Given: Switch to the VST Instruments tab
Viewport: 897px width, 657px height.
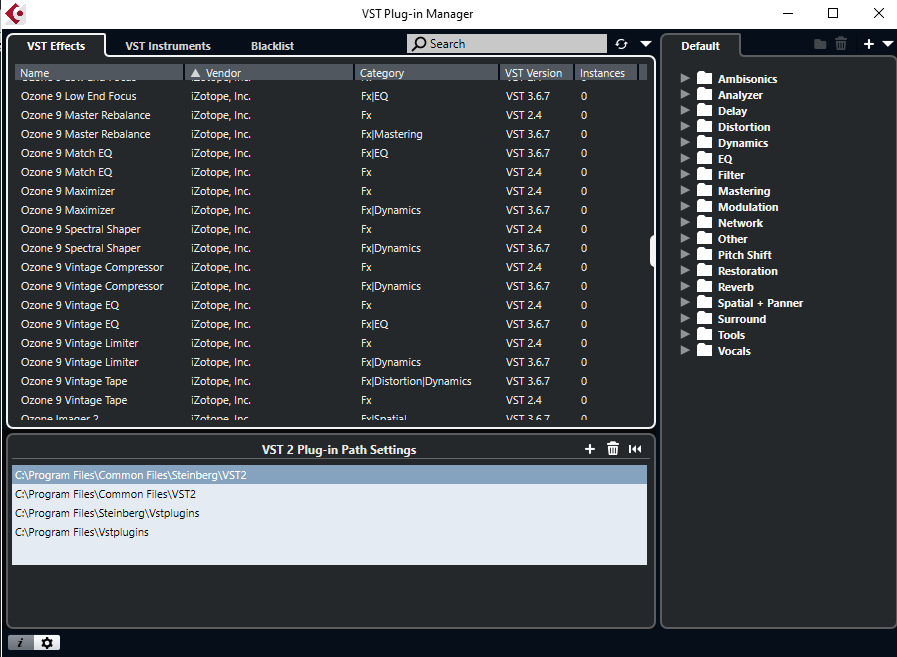Looking at the screenshot, I should tap(168, 46).
